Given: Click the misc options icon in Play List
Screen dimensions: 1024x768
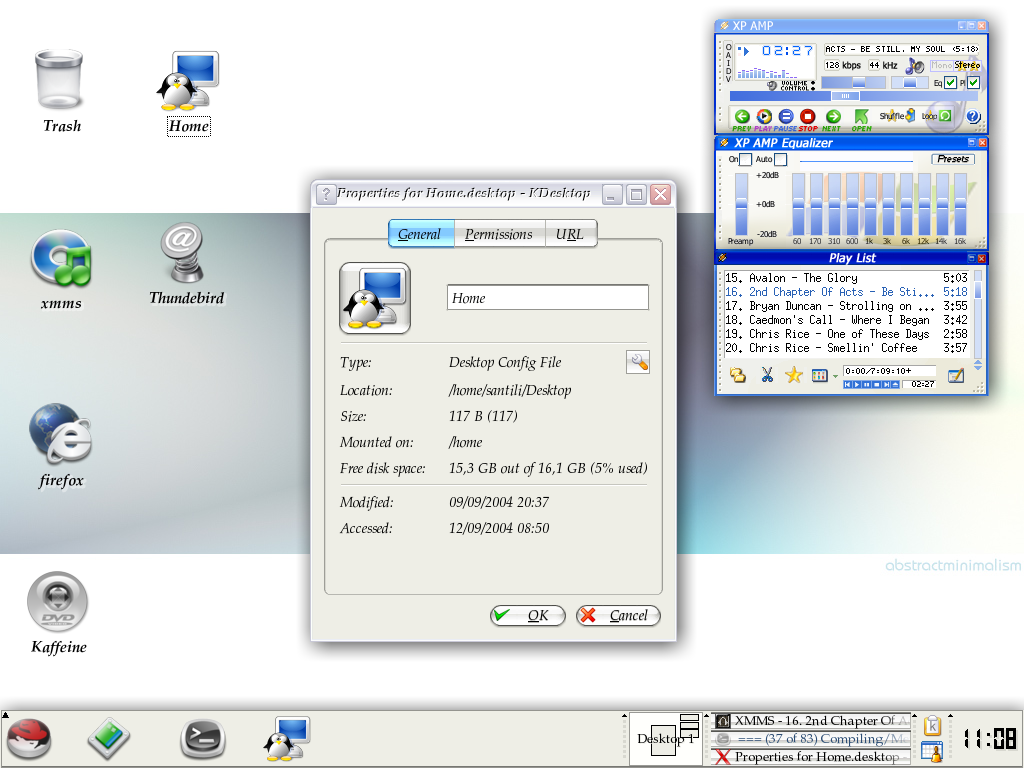Looking at the screenshot, I should pos(819,376).
